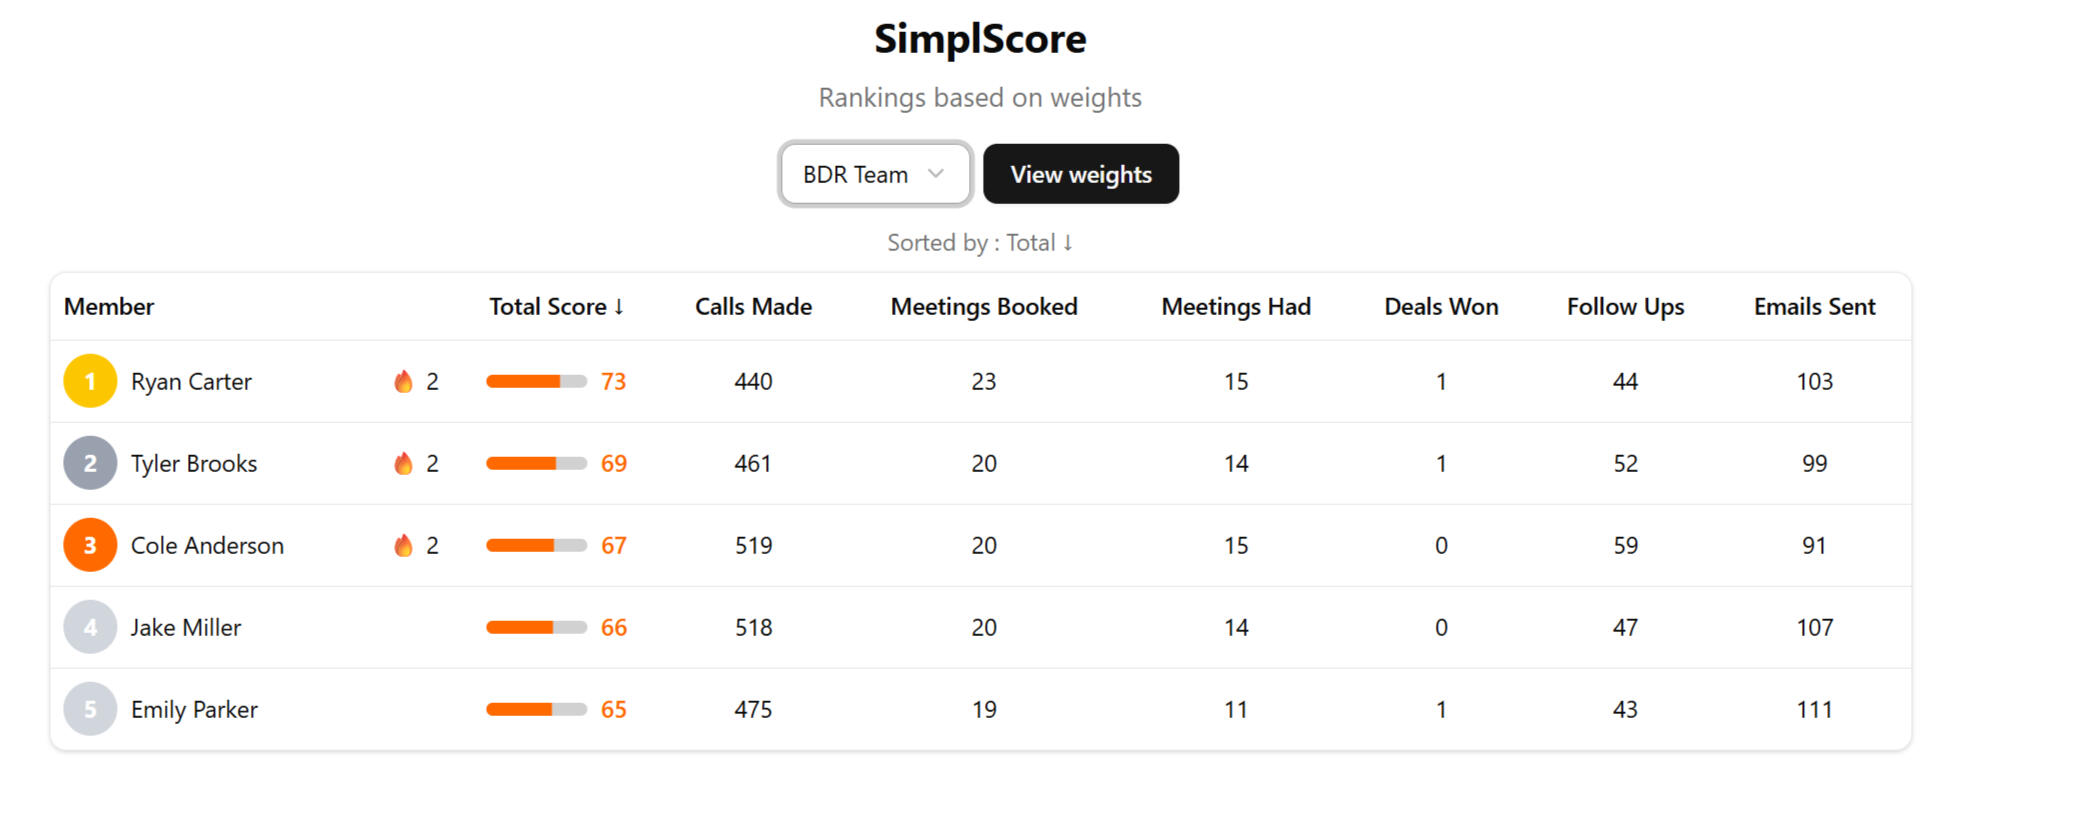Click Jake Miller's rank 4 badge

(x=90, y=627)
